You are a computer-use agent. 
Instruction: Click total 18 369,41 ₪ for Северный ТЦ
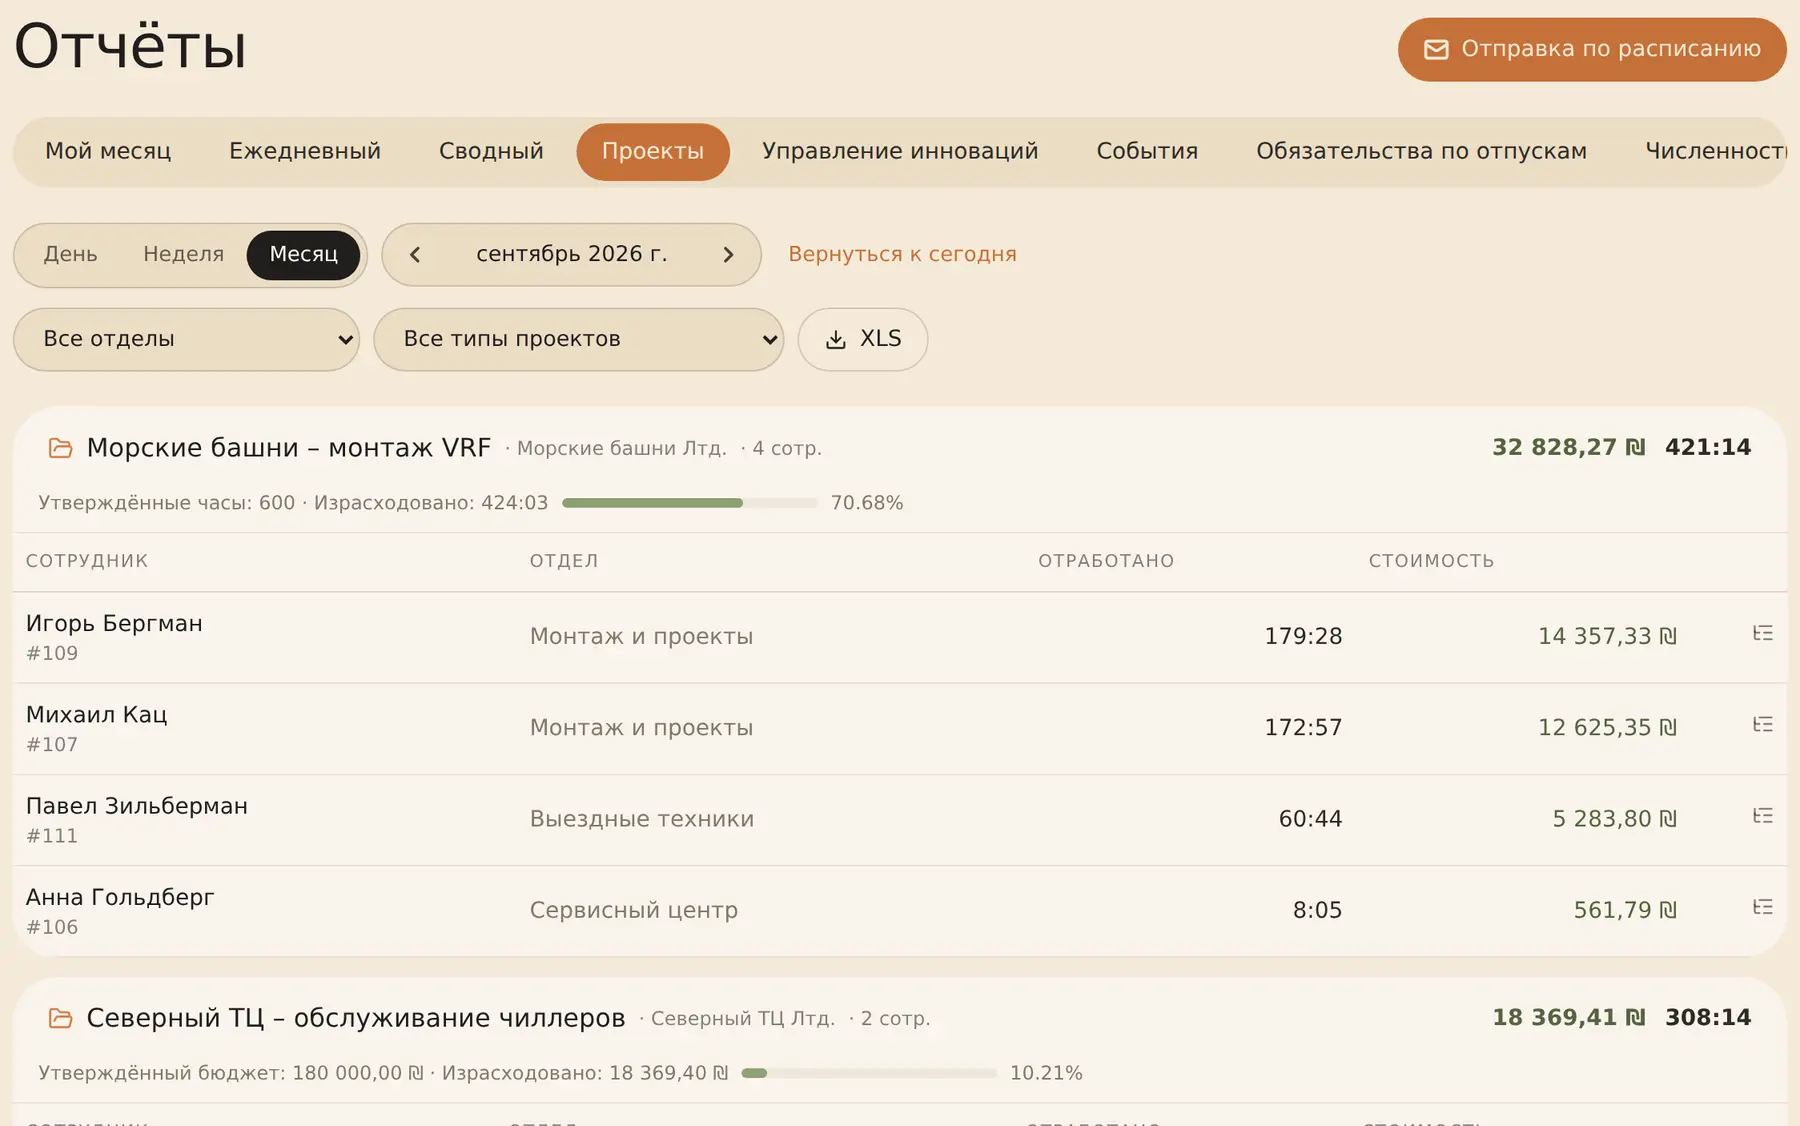[x=1568, y=1017]
